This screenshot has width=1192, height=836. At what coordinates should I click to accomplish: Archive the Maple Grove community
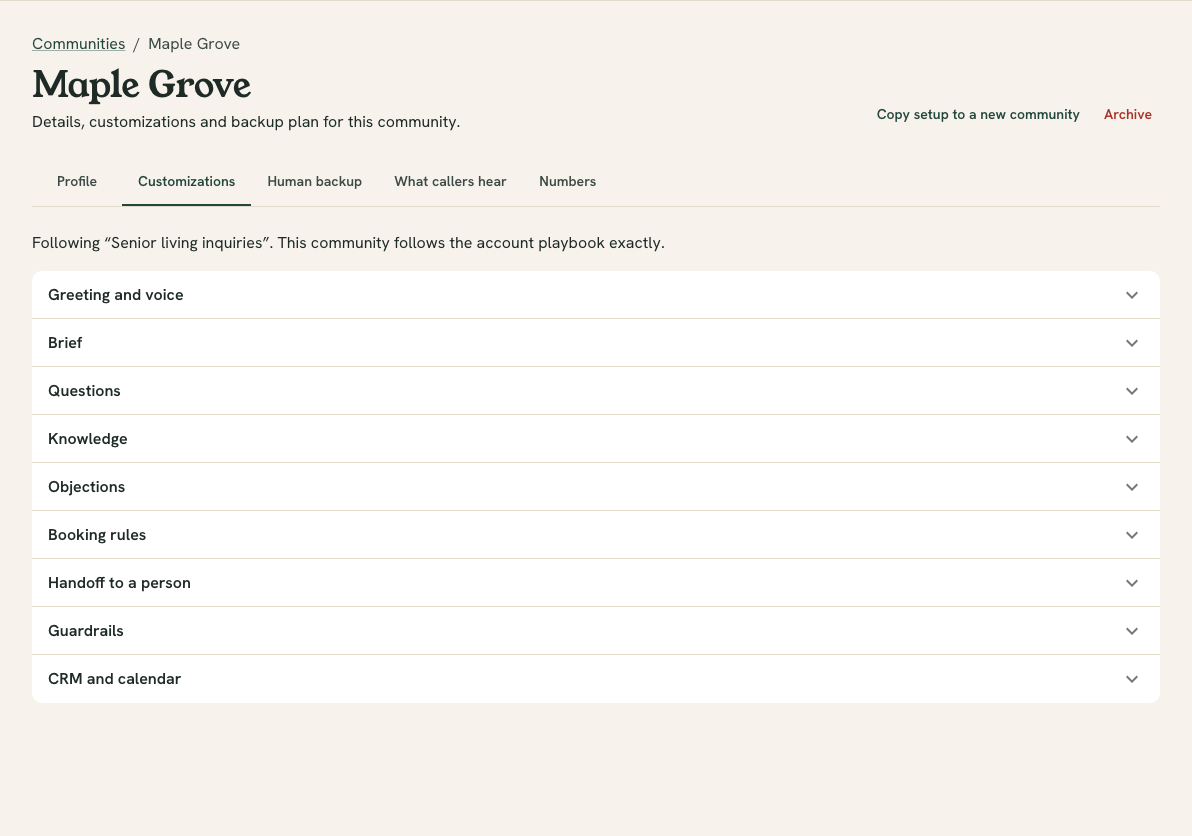(1127, 114)
